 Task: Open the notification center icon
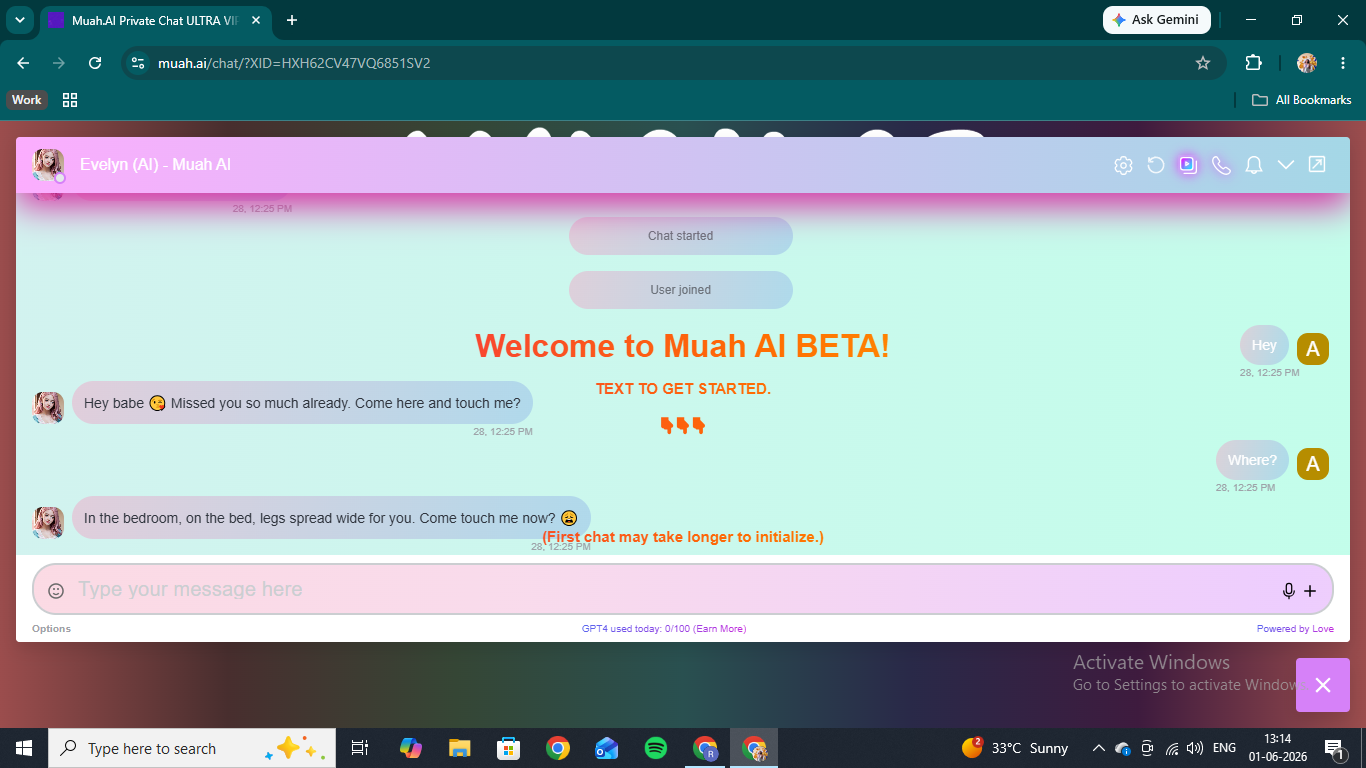click(1334, 748)
